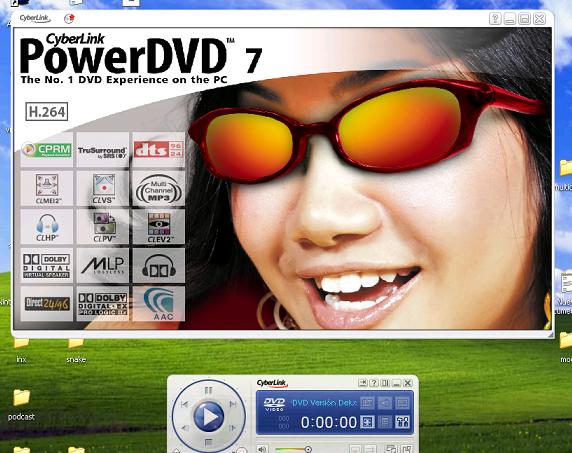Screen dimensions: 572x453
Task: Click the DVD Video logo in display
Action: [274, 404]
